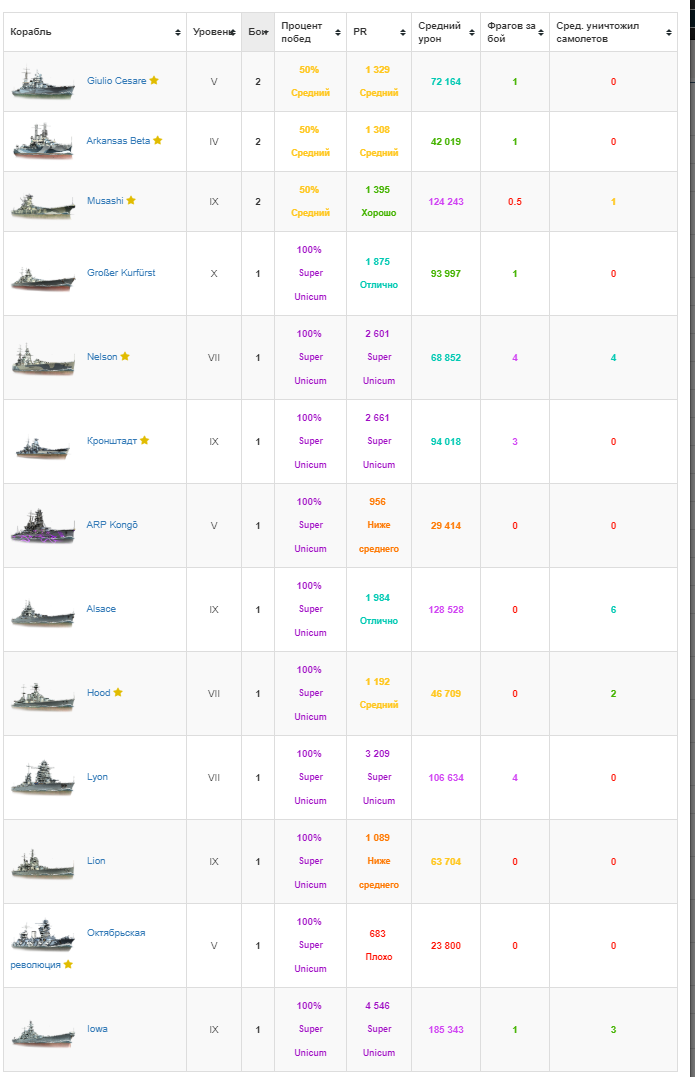Viewport: 695px width, 1077px height.
Task: Select the Lion average damage 63 704
Action: (x=446, y=861)
